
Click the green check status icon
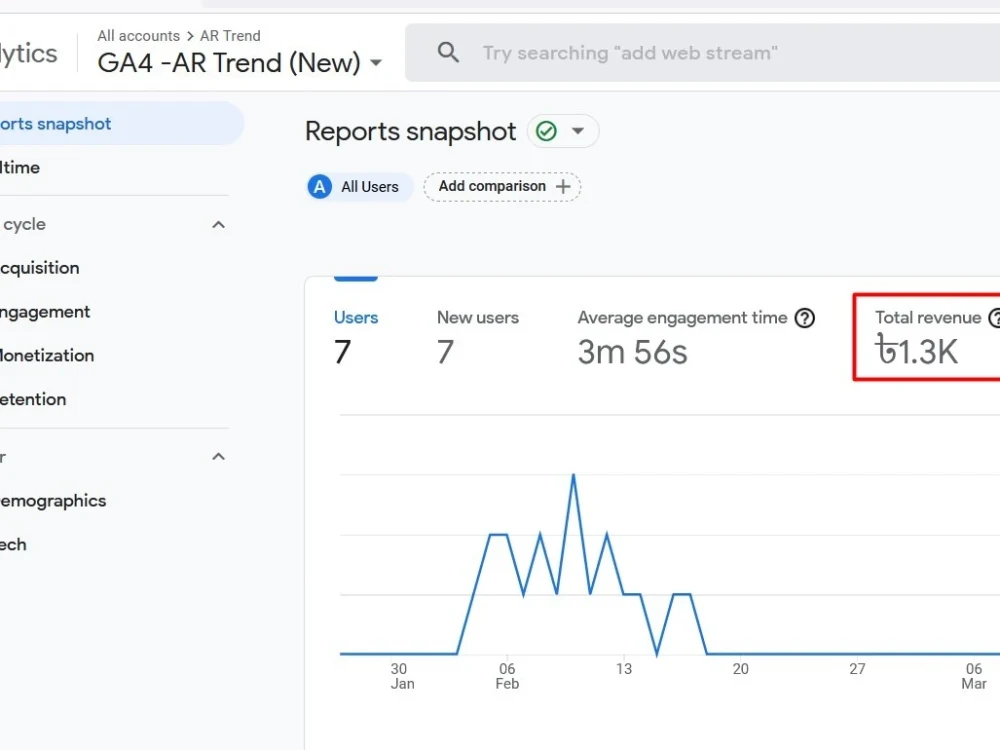(546, 131)
